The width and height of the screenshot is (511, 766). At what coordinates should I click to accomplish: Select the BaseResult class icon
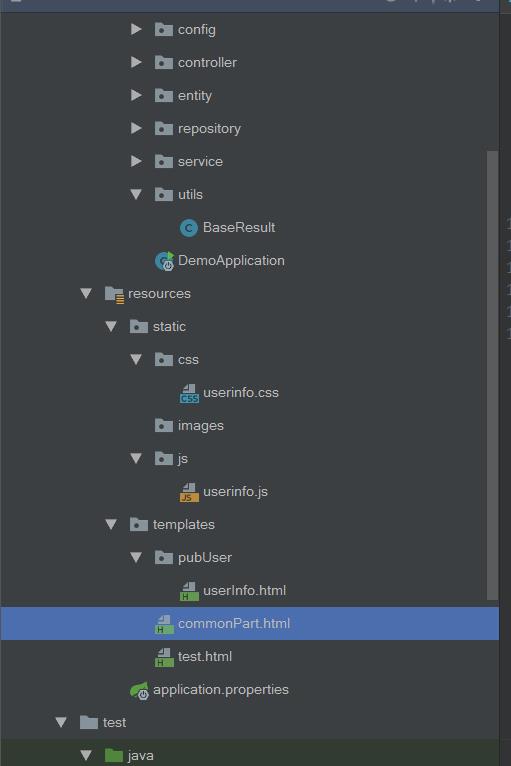click(189, 228)
